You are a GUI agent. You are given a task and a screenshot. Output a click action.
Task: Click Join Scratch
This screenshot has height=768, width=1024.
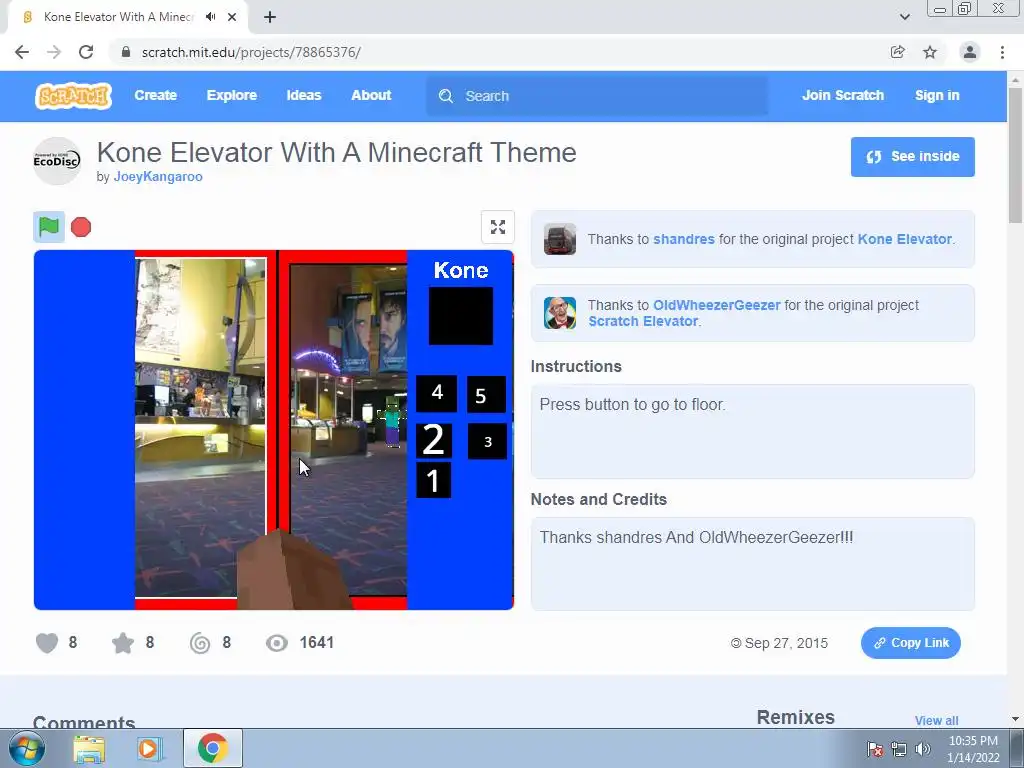click(842, 95)
